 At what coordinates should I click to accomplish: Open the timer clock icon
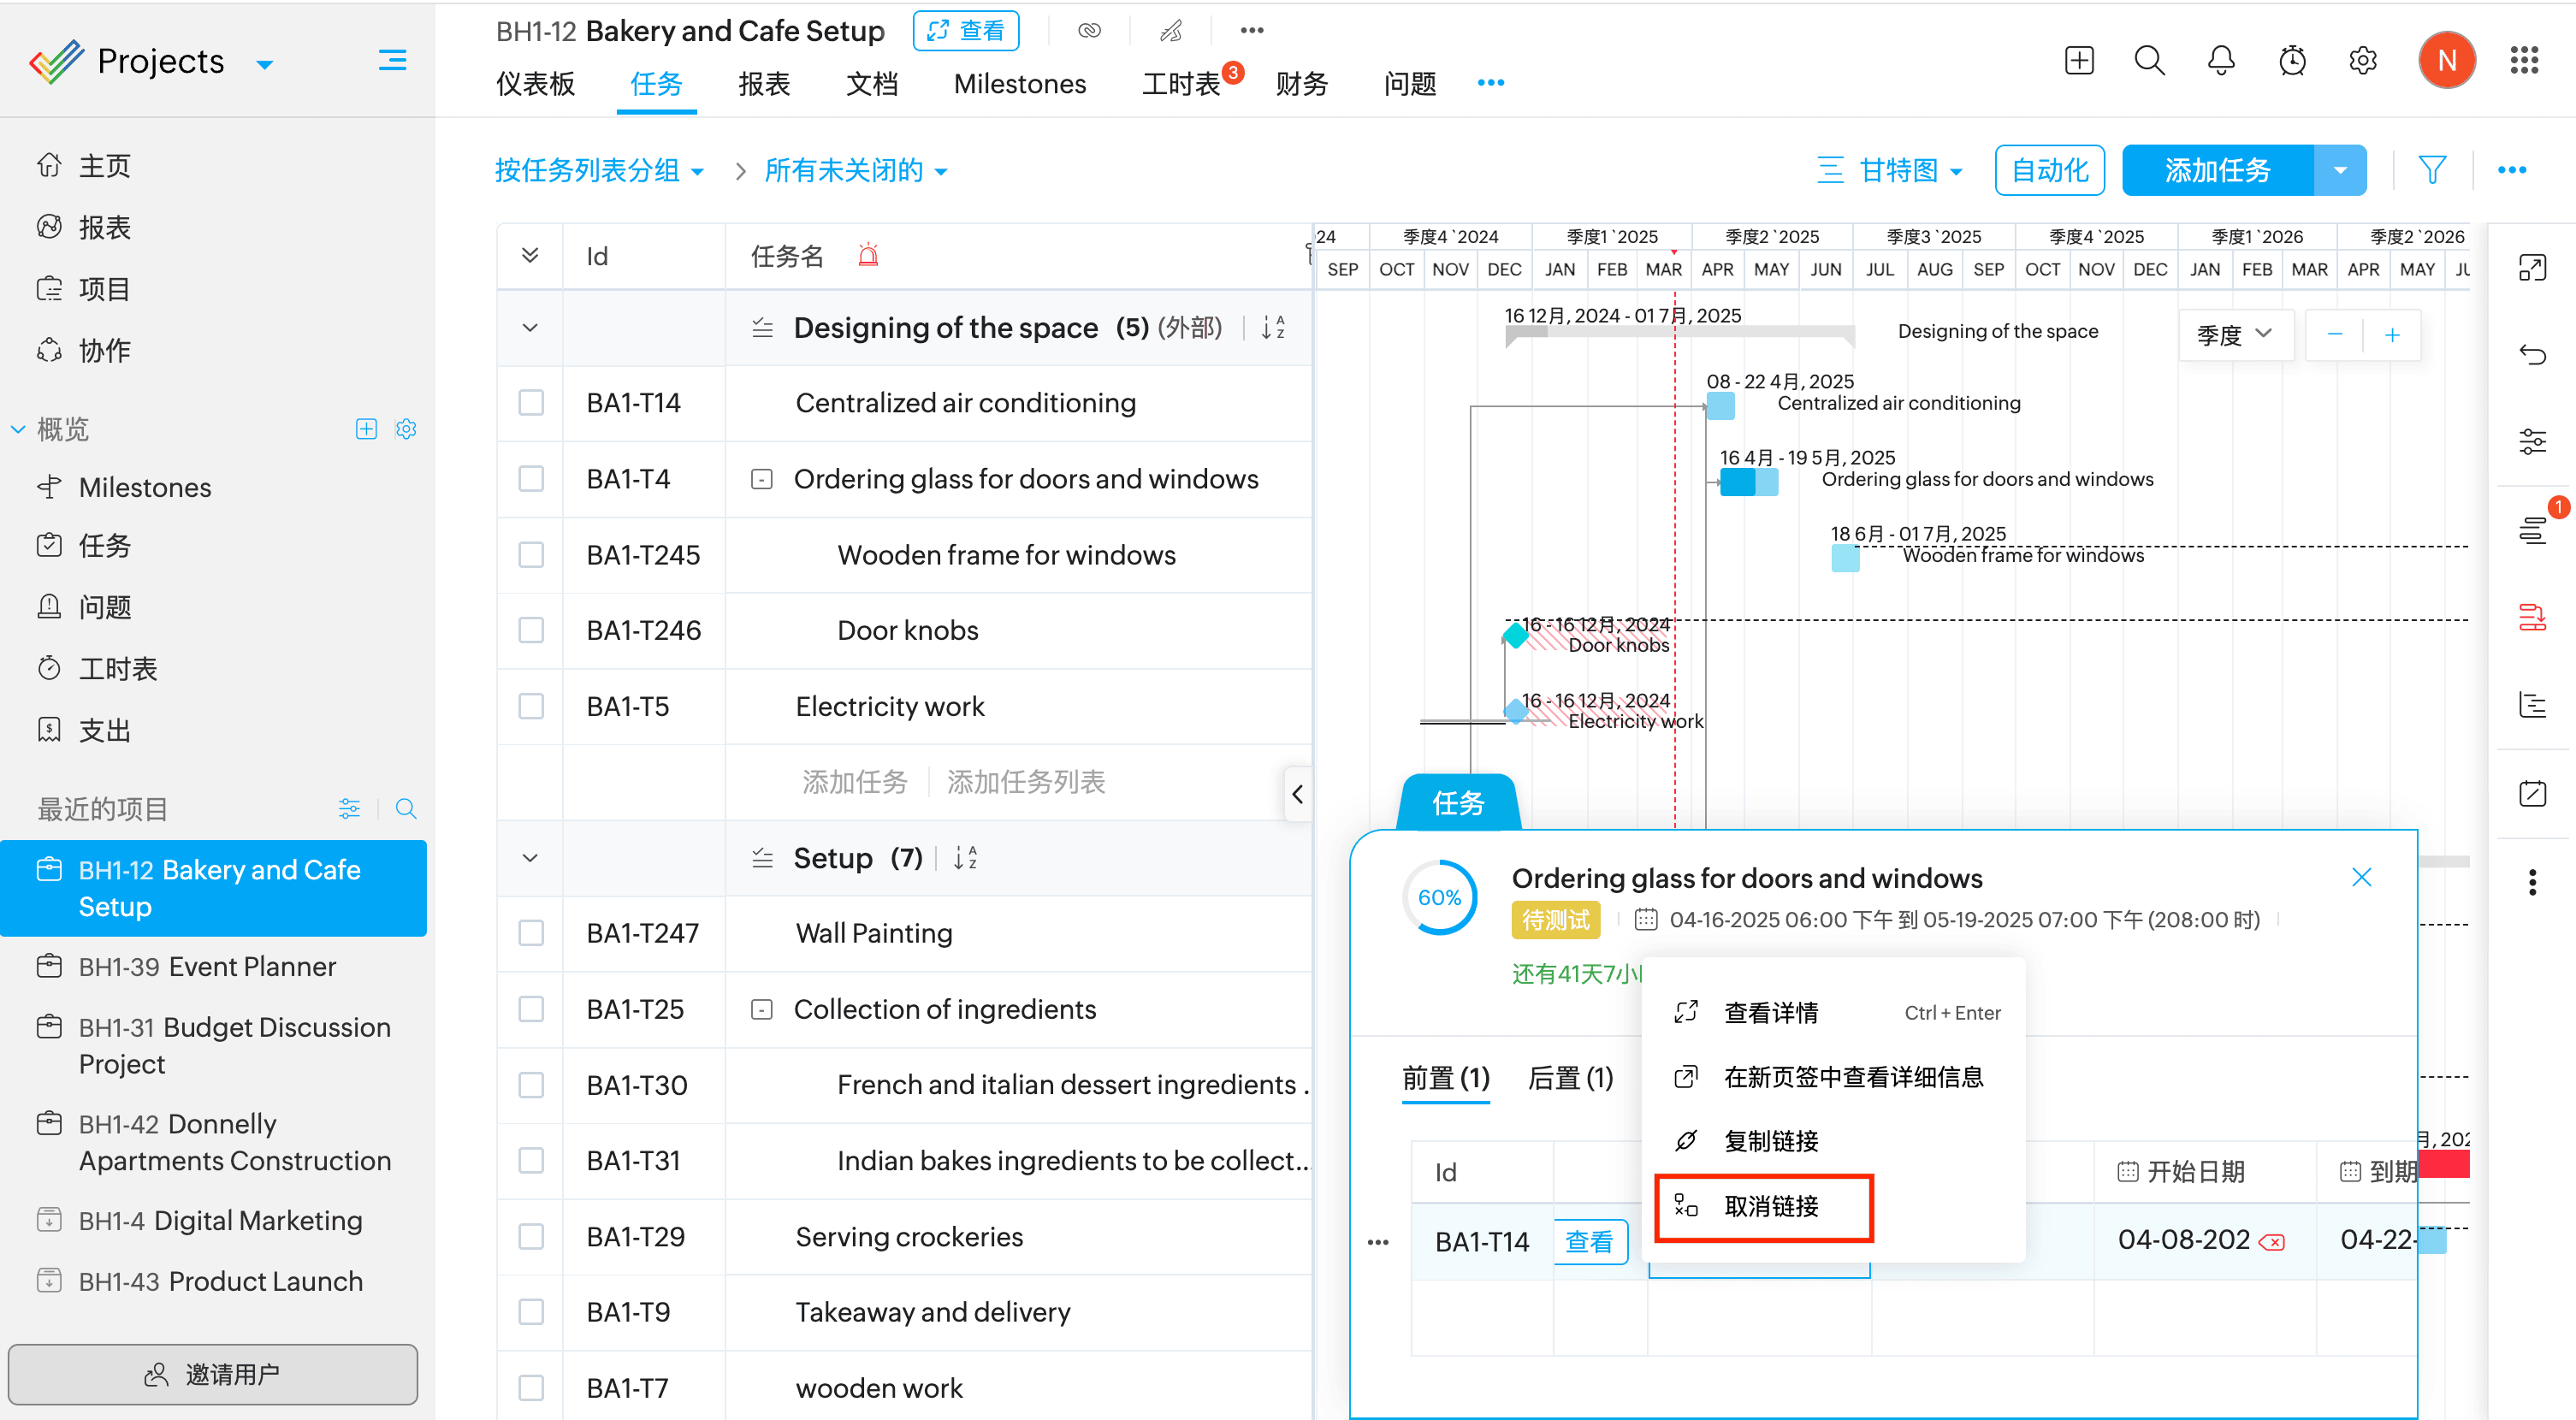click(2291, 61)
